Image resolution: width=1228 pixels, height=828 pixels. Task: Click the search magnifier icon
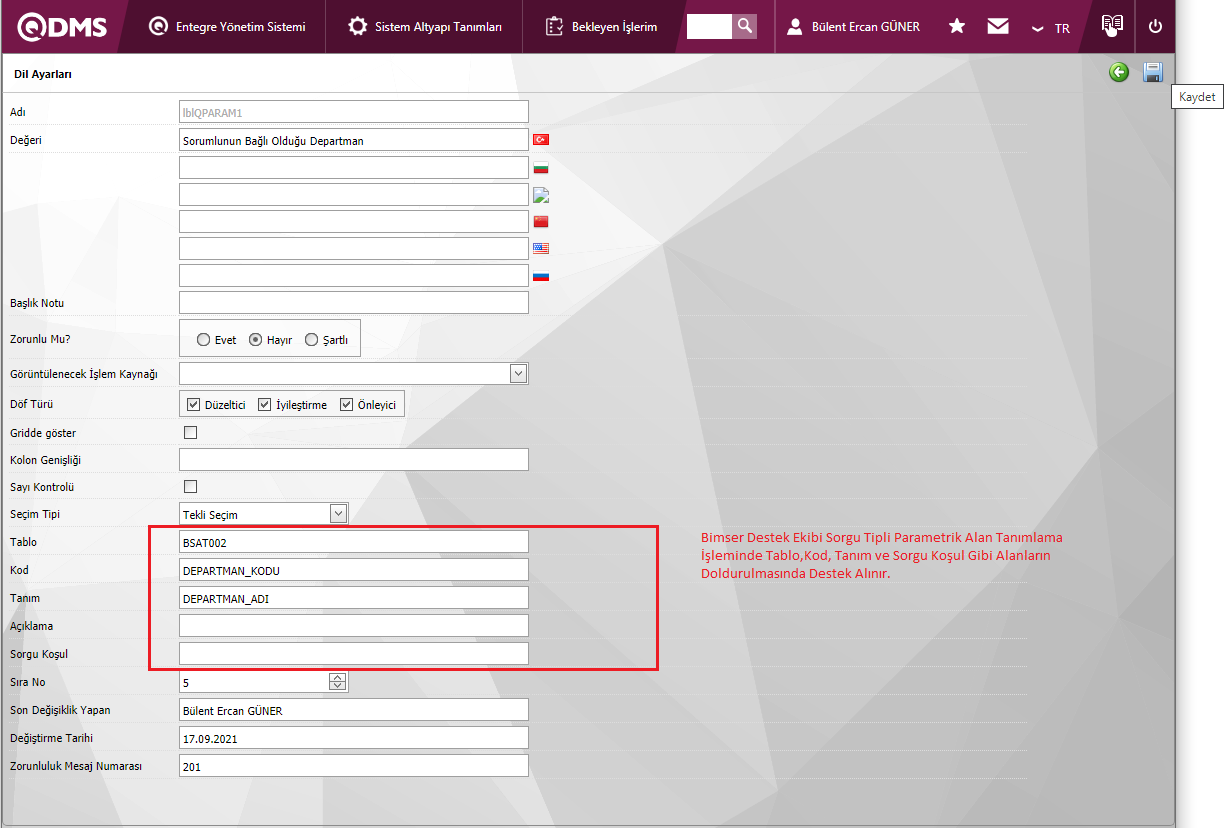[x=744, y=26]
